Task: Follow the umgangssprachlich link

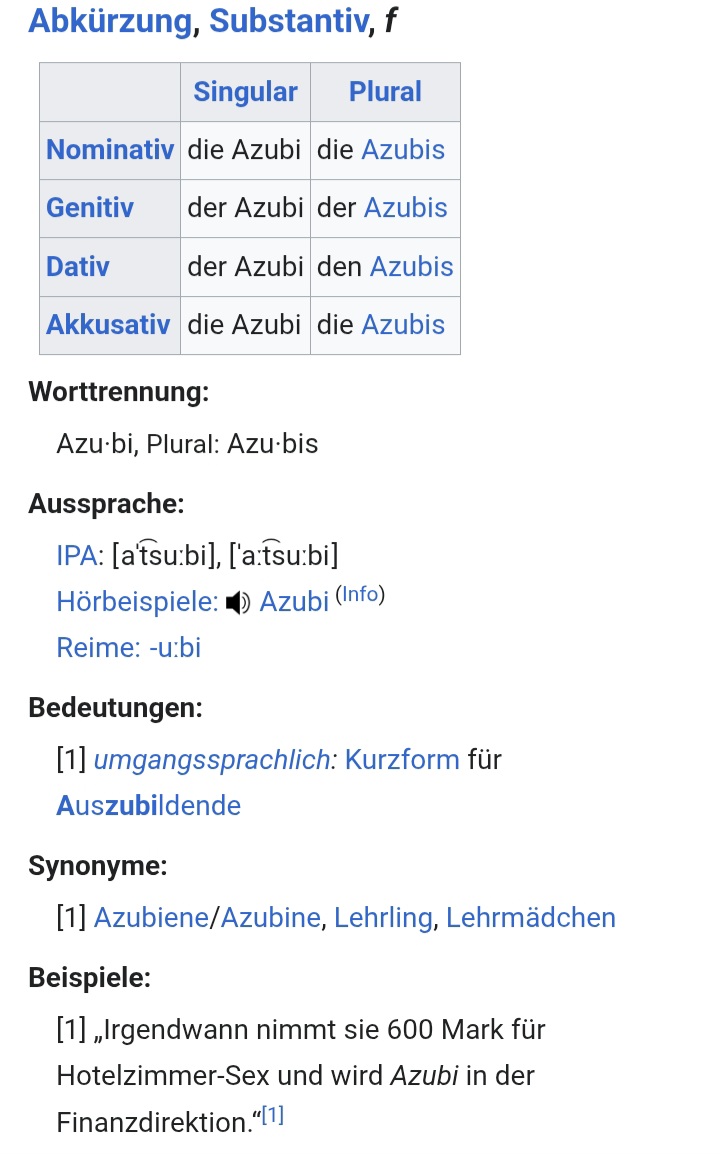Action: [x=215, y=760]
